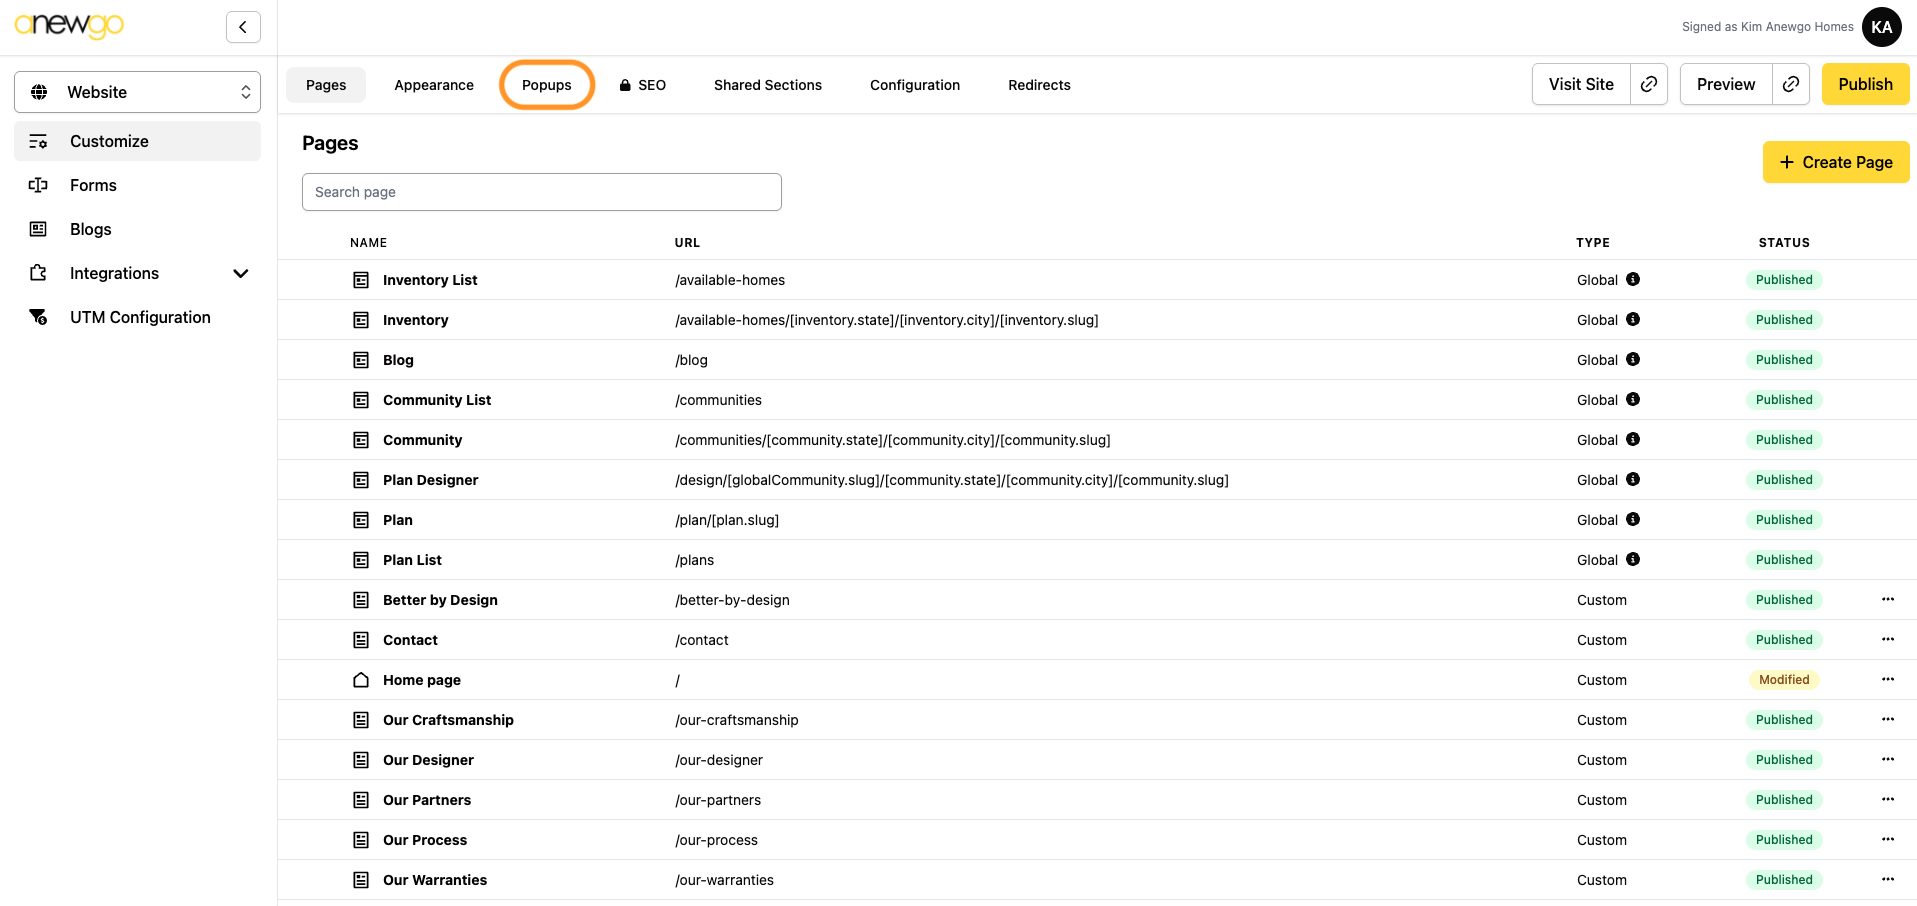Focus the Search page input field
1917x906 pixels.
(x=541, y=192)
